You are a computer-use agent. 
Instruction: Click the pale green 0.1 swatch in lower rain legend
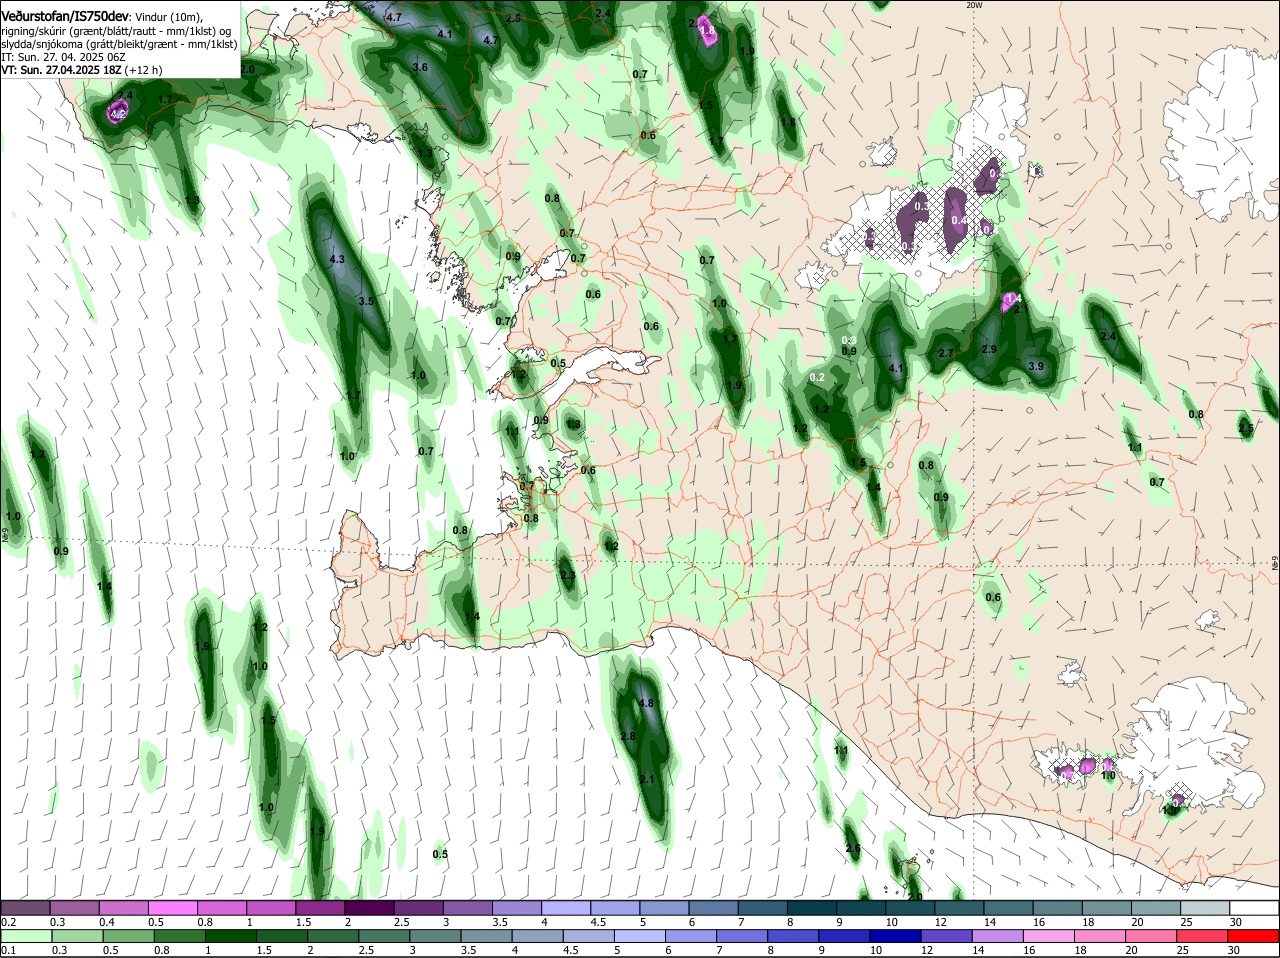click(x=25, y=936)
